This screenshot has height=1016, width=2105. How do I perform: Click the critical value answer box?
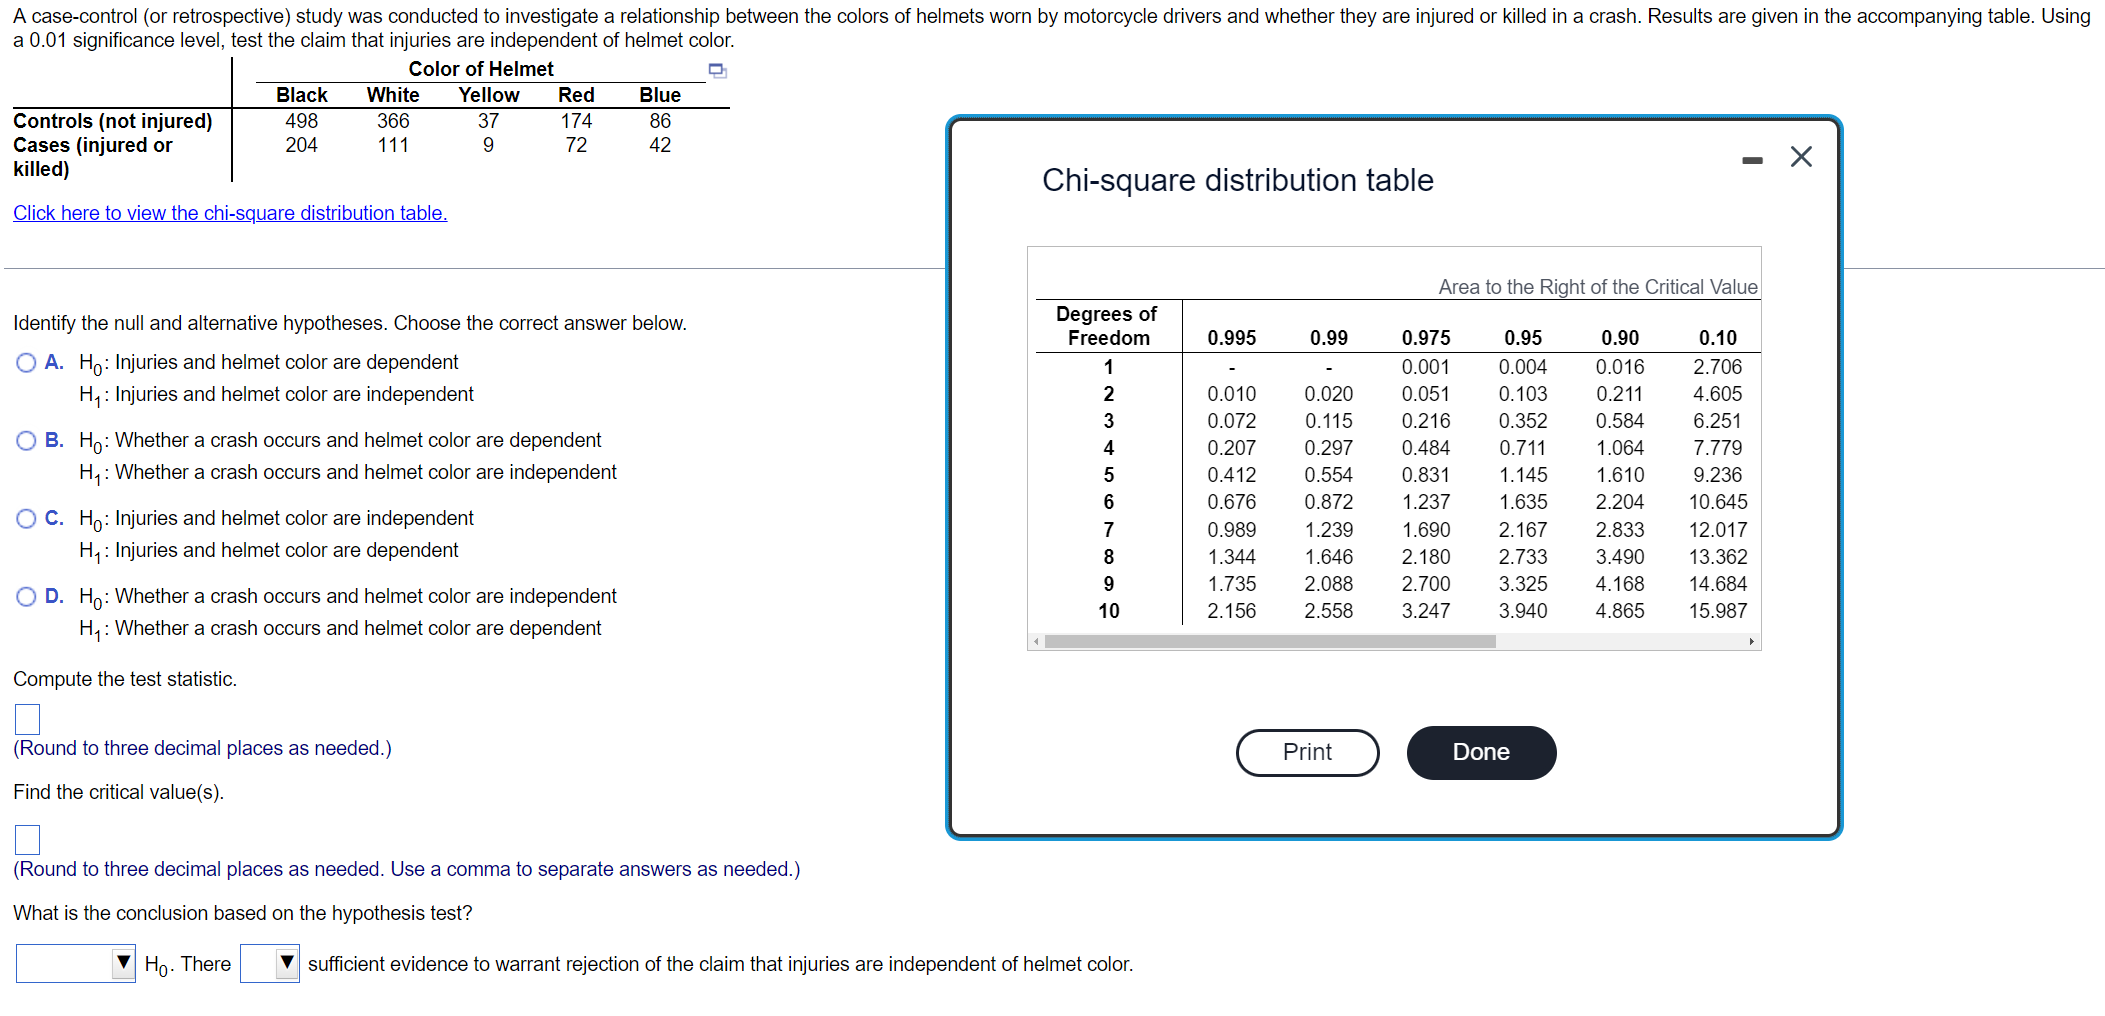26,839
